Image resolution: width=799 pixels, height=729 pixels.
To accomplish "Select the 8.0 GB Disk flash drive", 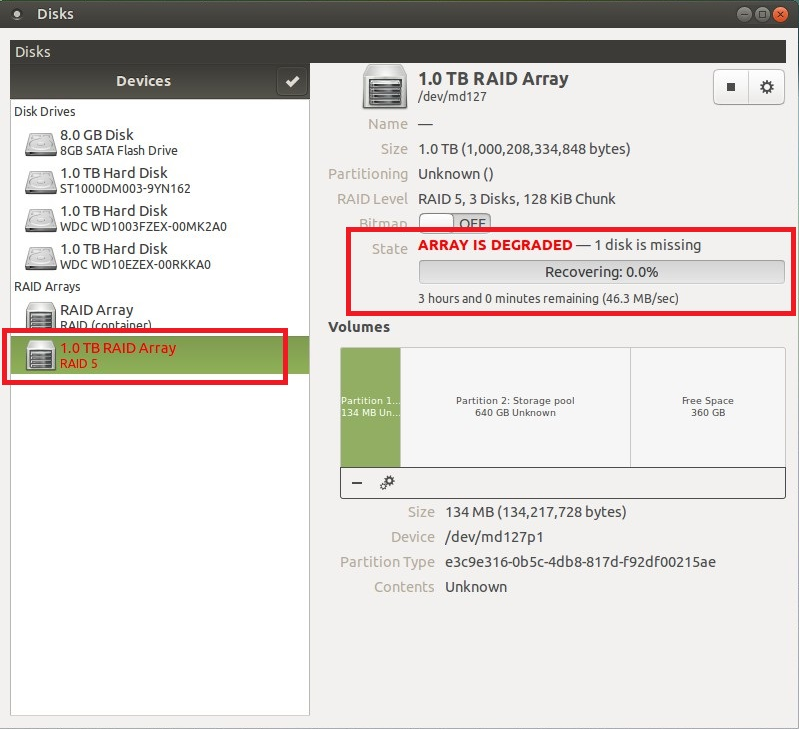I will click(x=160, y=143).
